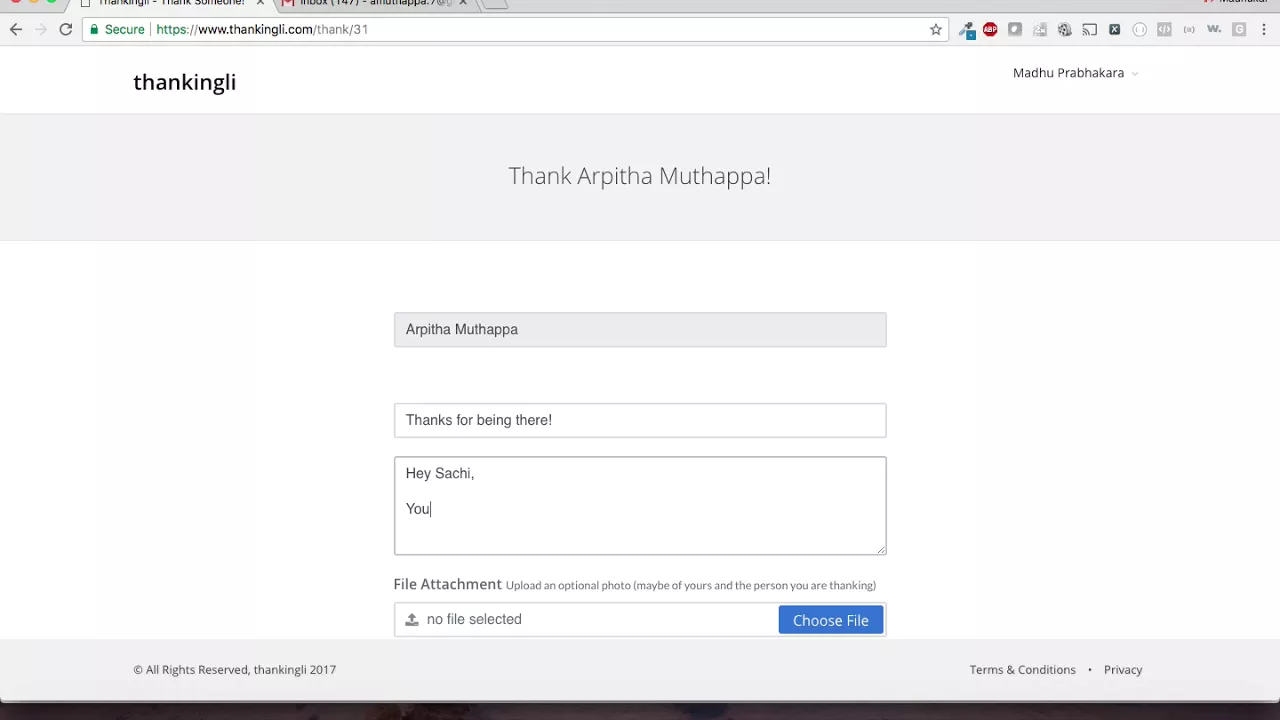Click the circular braces extension icon
The width and height of the screenshot is (1280, 720).
pos(1139,30)
